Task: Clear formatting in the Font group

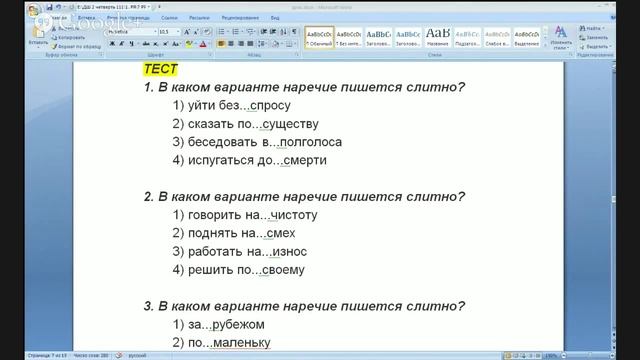Action: pos(207,32)
